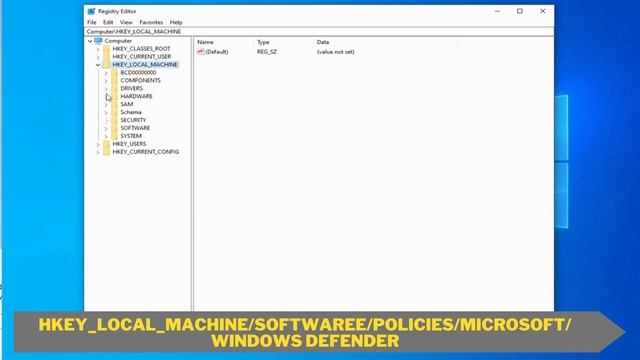Expand the SYSTEM chevron
This screenshot has width=640, height=360.
(x=106, y=136)
